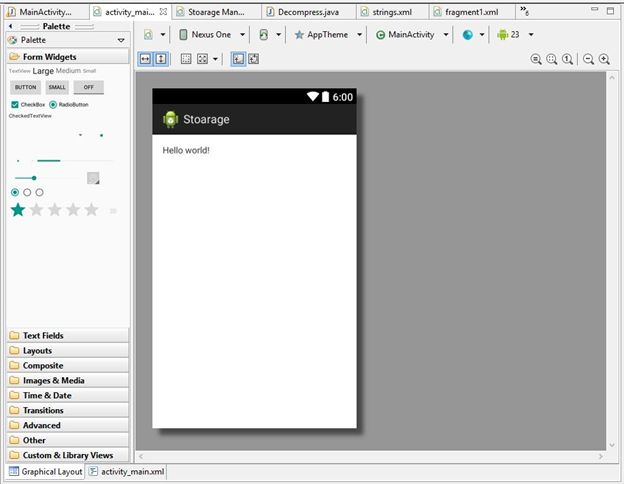Select the CheckedTextView widget
624x484 pixels.
(30, 116)
